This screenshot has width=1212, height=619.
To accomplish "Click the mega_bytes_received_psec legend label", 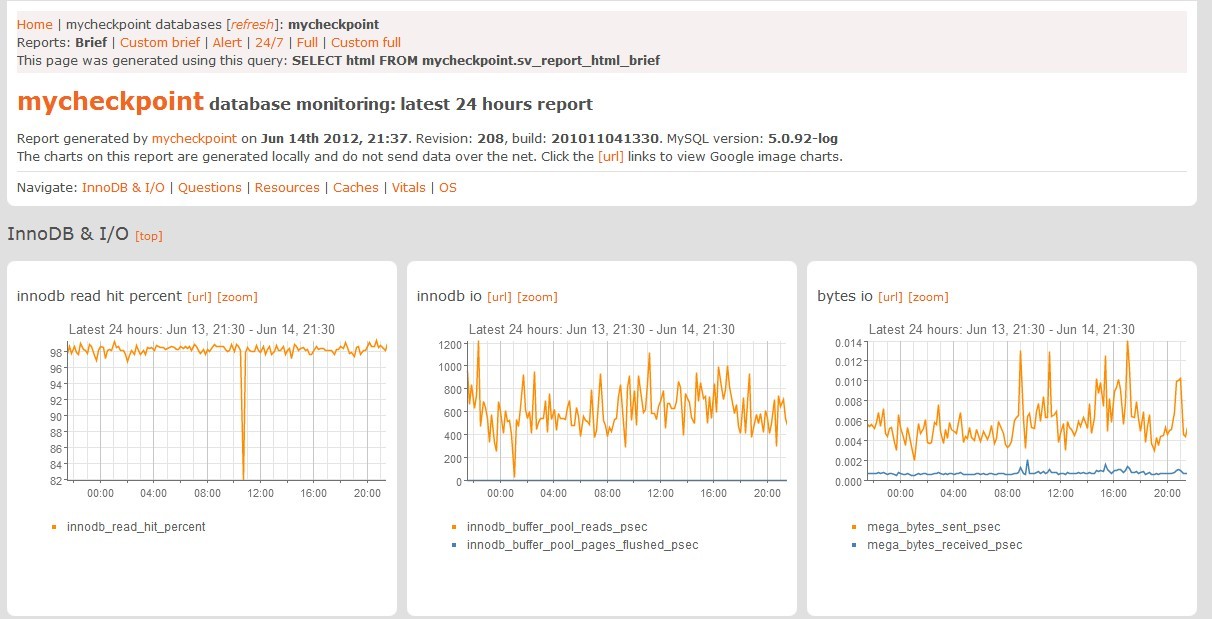I will pos(945,545).
